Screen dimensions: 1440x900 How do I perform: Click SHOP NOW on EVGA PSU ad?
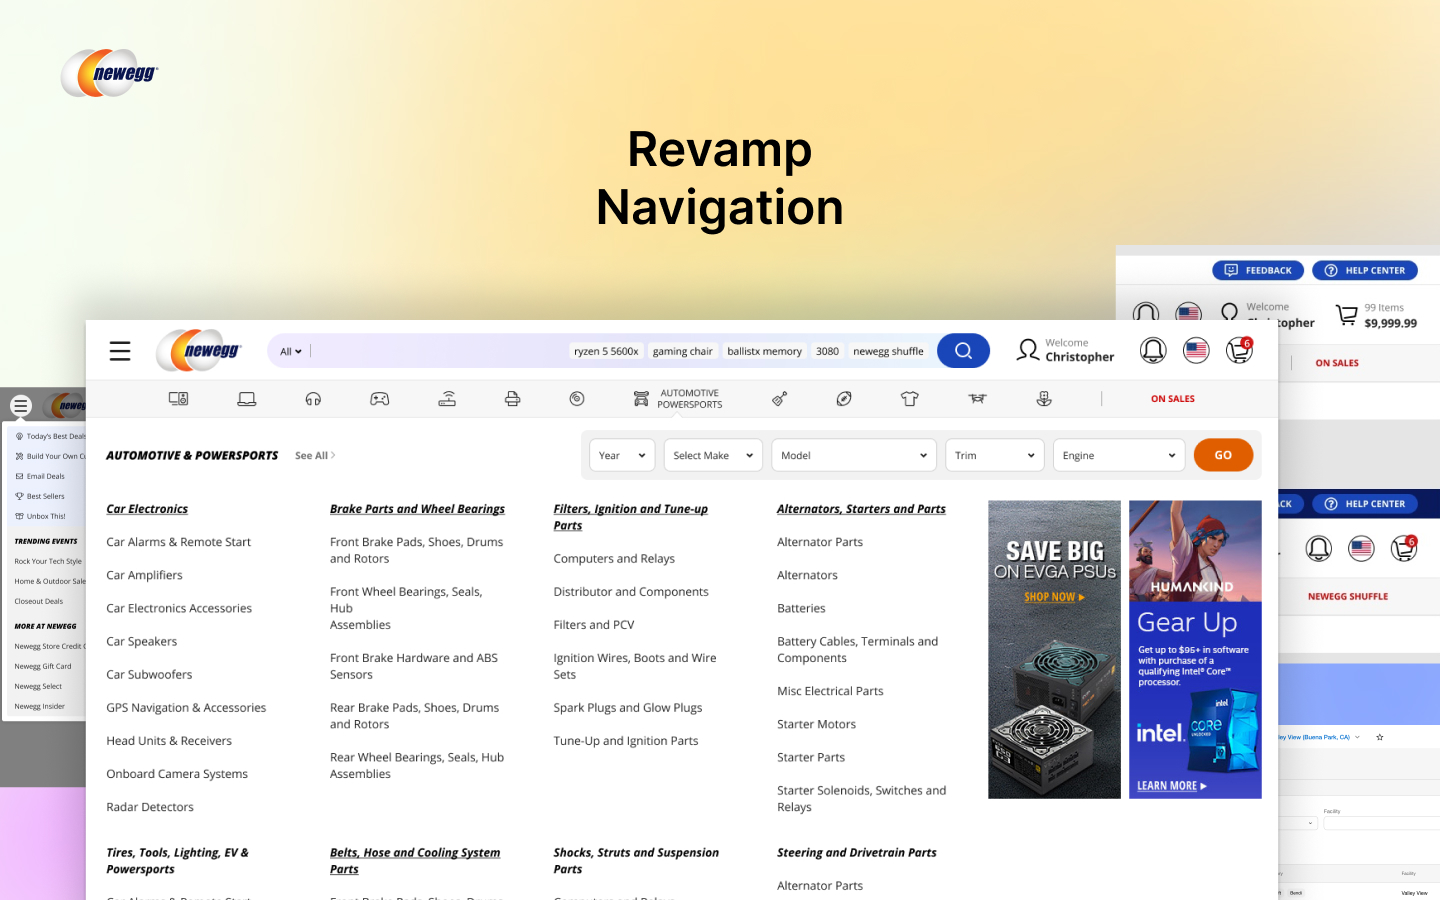[x=1054, y=597]
